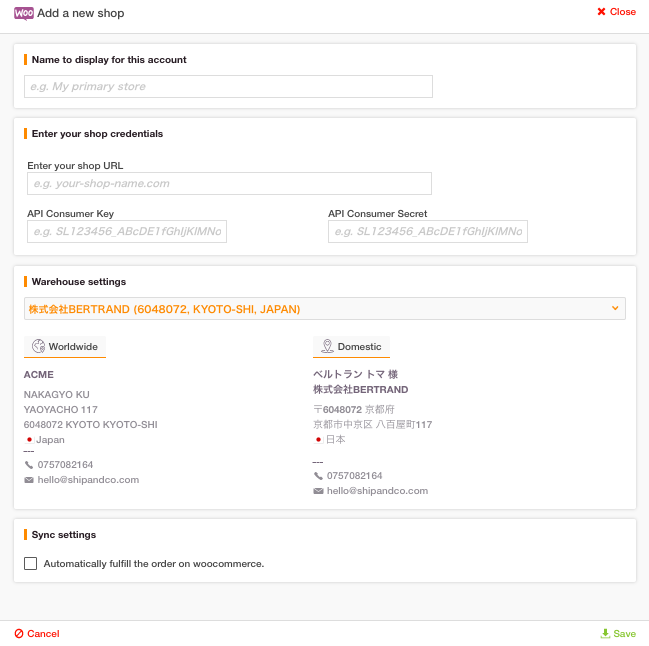
Task: Click the chevron arrow of warehouse dropdown
Action: (615, 308)
